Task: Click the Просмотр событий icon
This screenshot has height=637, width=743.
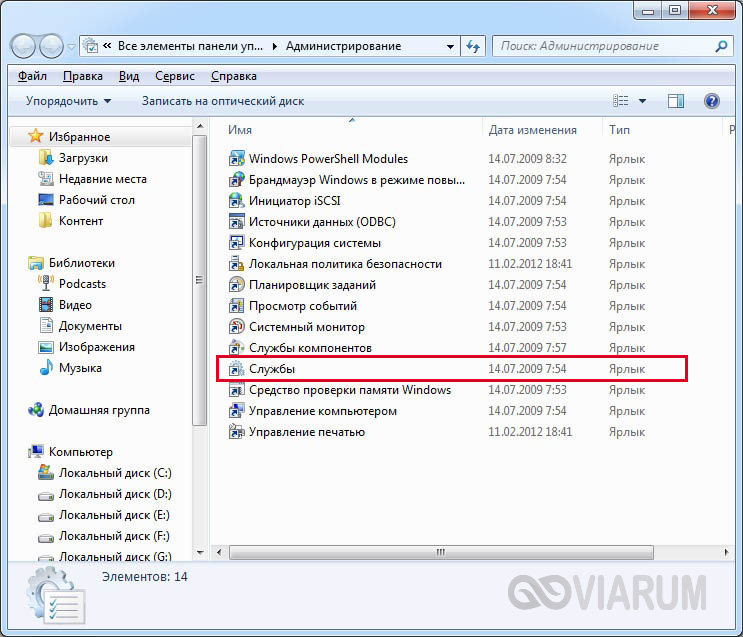Action: click(236, 306)
